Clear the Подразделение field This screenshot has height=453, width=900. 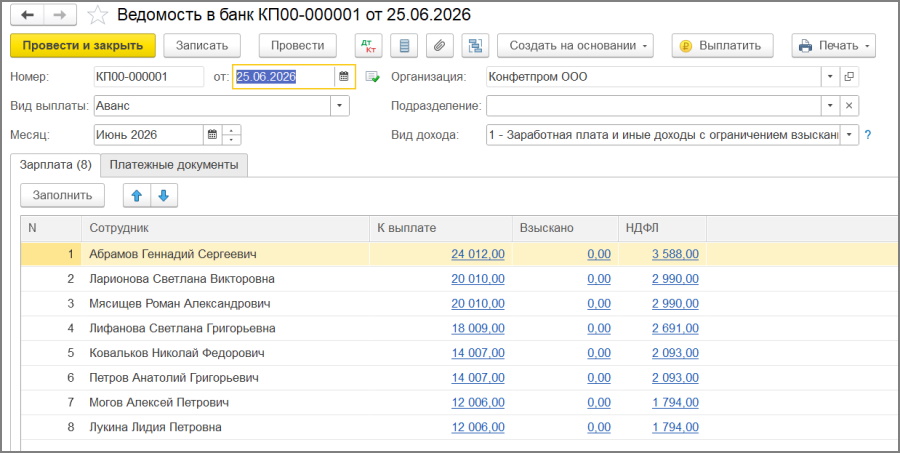[849, 106]
